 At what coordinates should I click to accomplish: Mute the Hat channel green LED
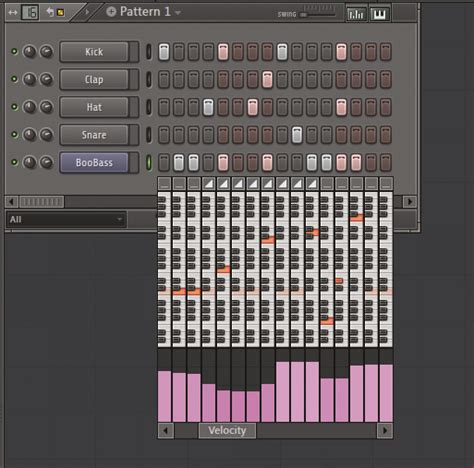point(14,107)
